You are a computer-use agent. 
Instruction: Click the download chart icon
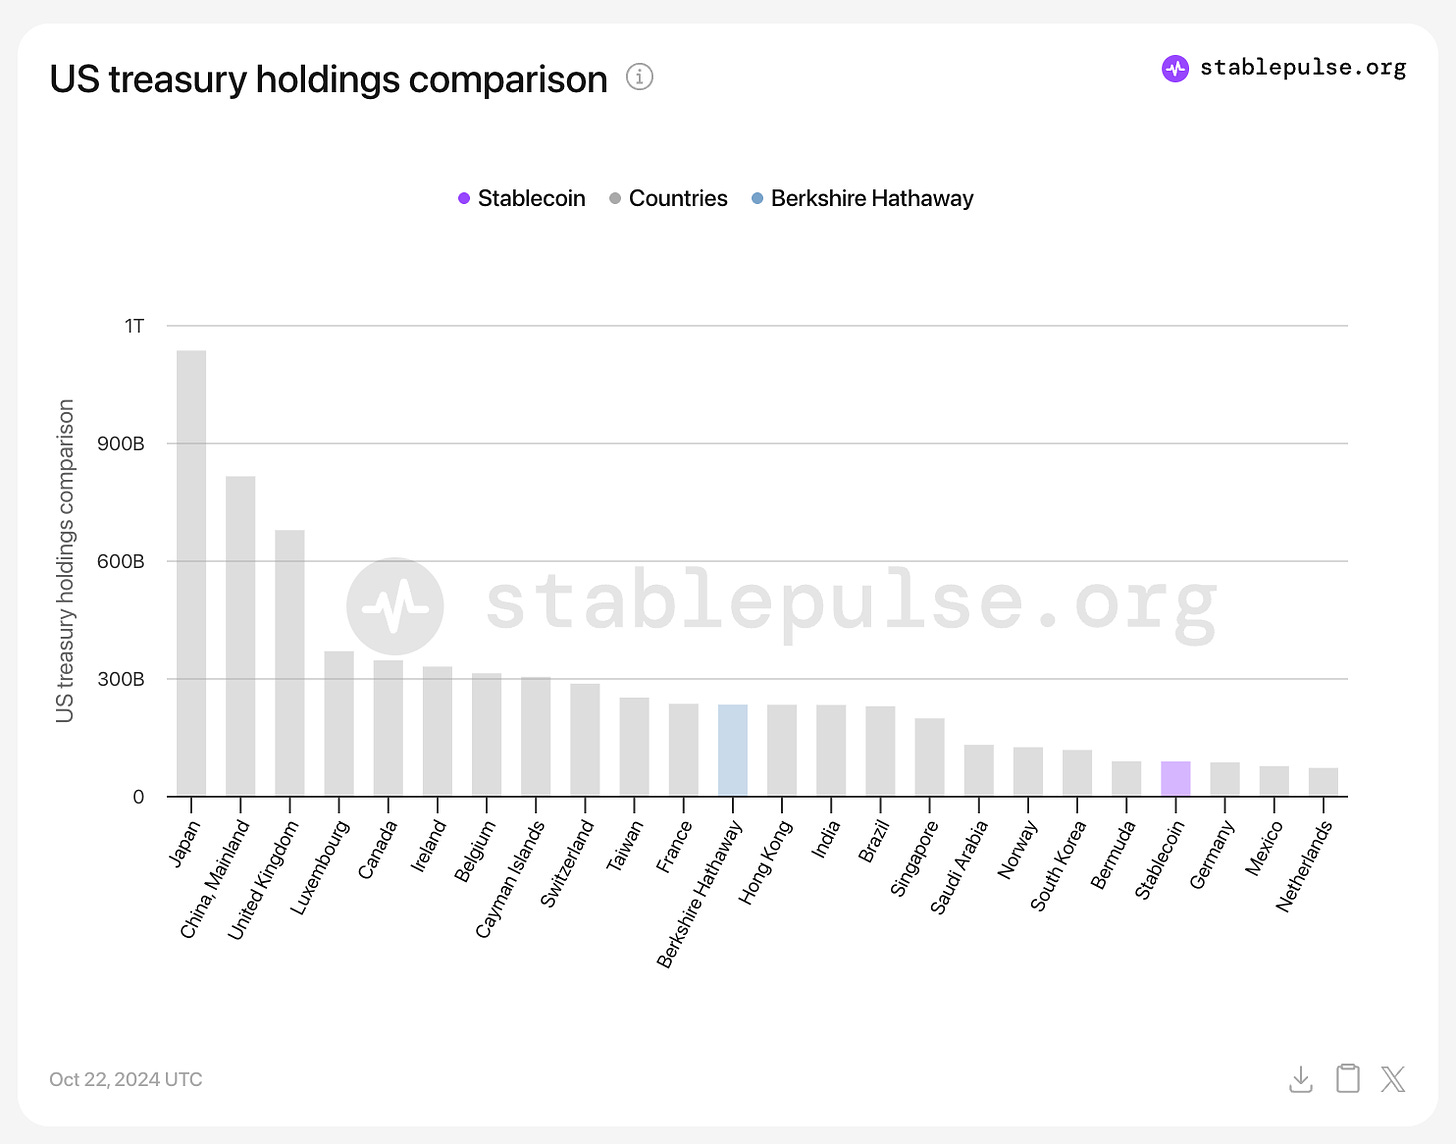(1300, 1079)
